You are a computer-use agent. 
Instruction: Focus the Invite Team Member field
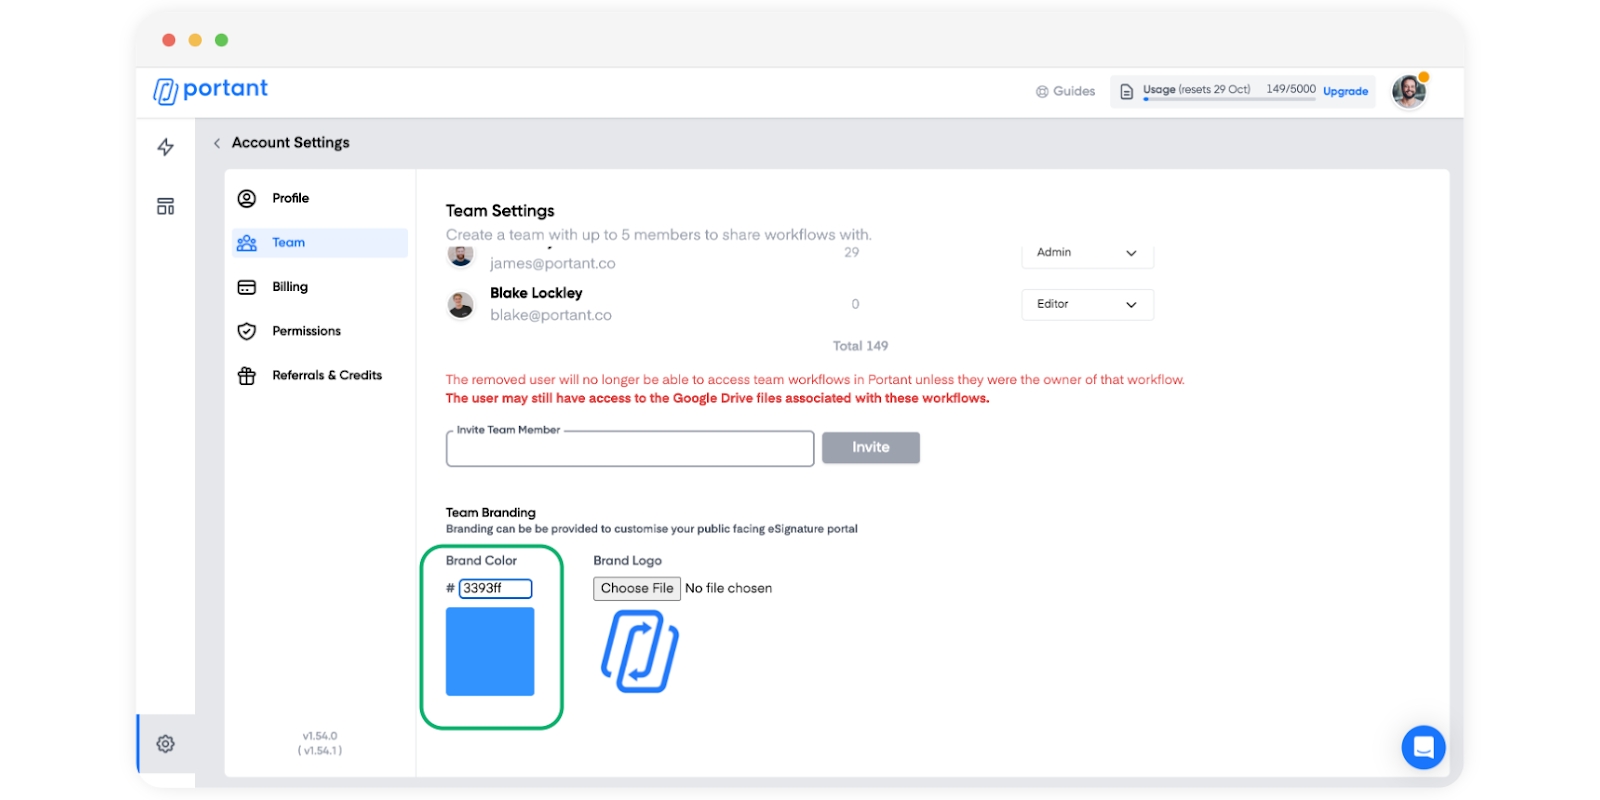[x=630, y=450]
